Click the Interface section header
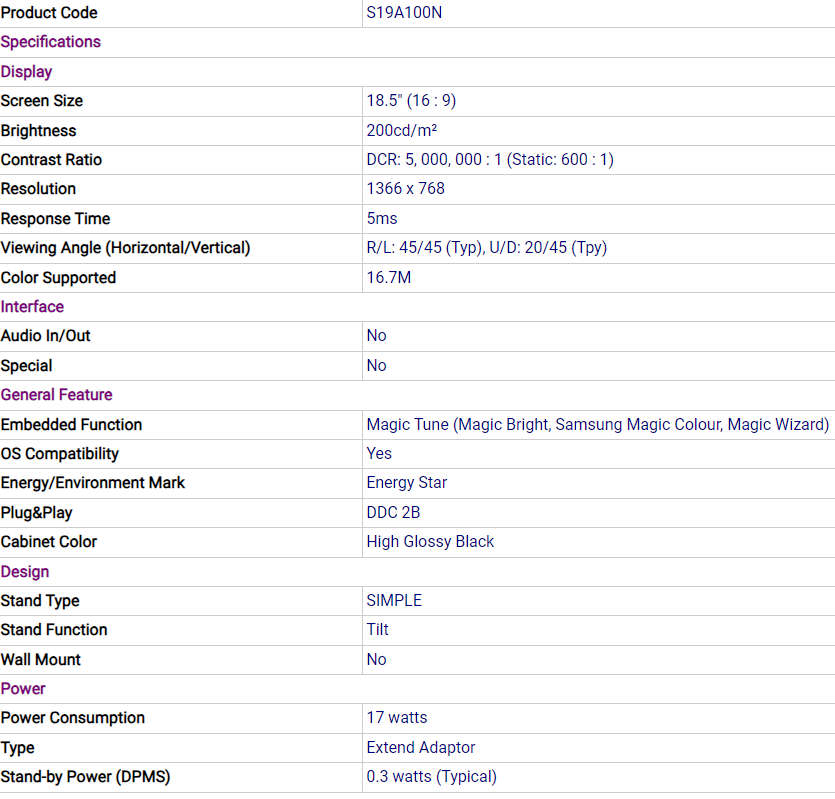 pos(32,307)
